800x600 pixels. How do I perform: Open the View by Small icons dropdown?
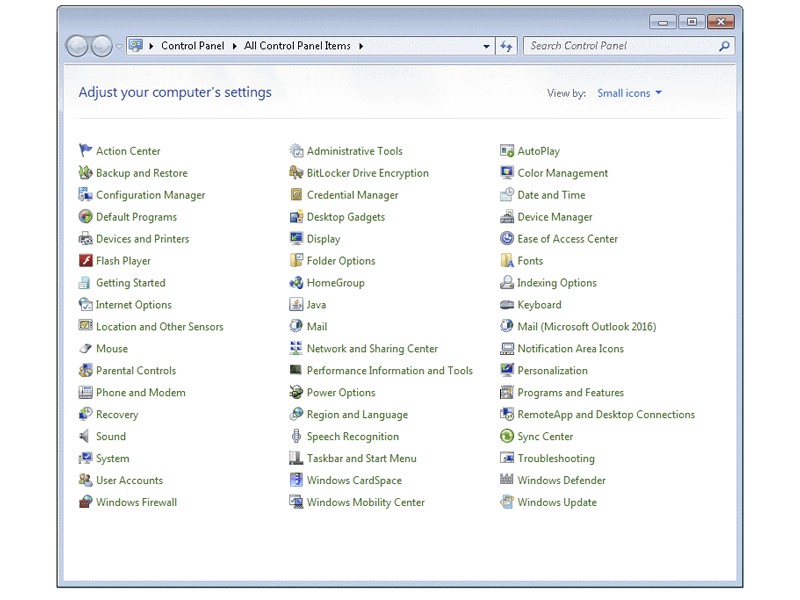(x=630, y=93)
